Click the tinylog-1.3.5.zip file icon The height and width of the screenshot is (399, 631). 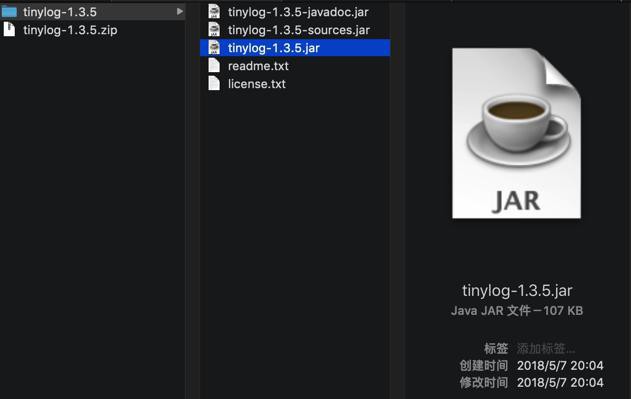[9, 30]
